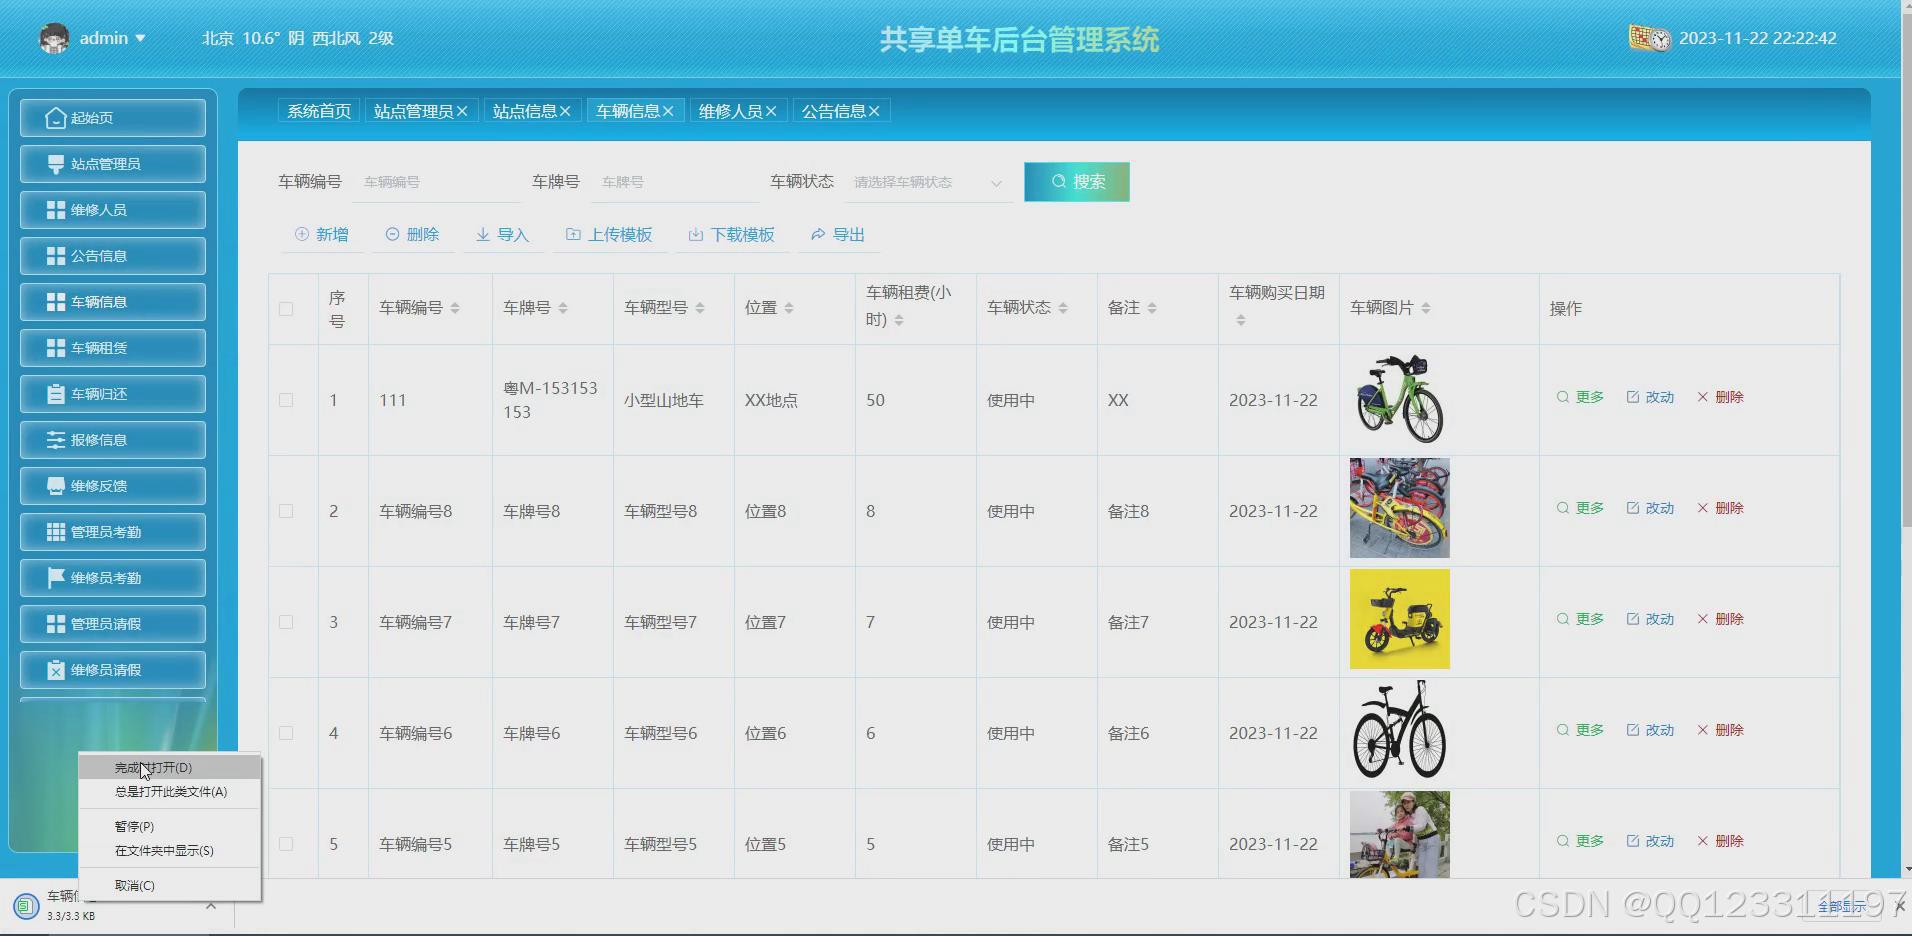Viewport: 1912px width, 936px height.
Task: Select the 车辆租赁 sidebar icon
Action: click(57, 347)
